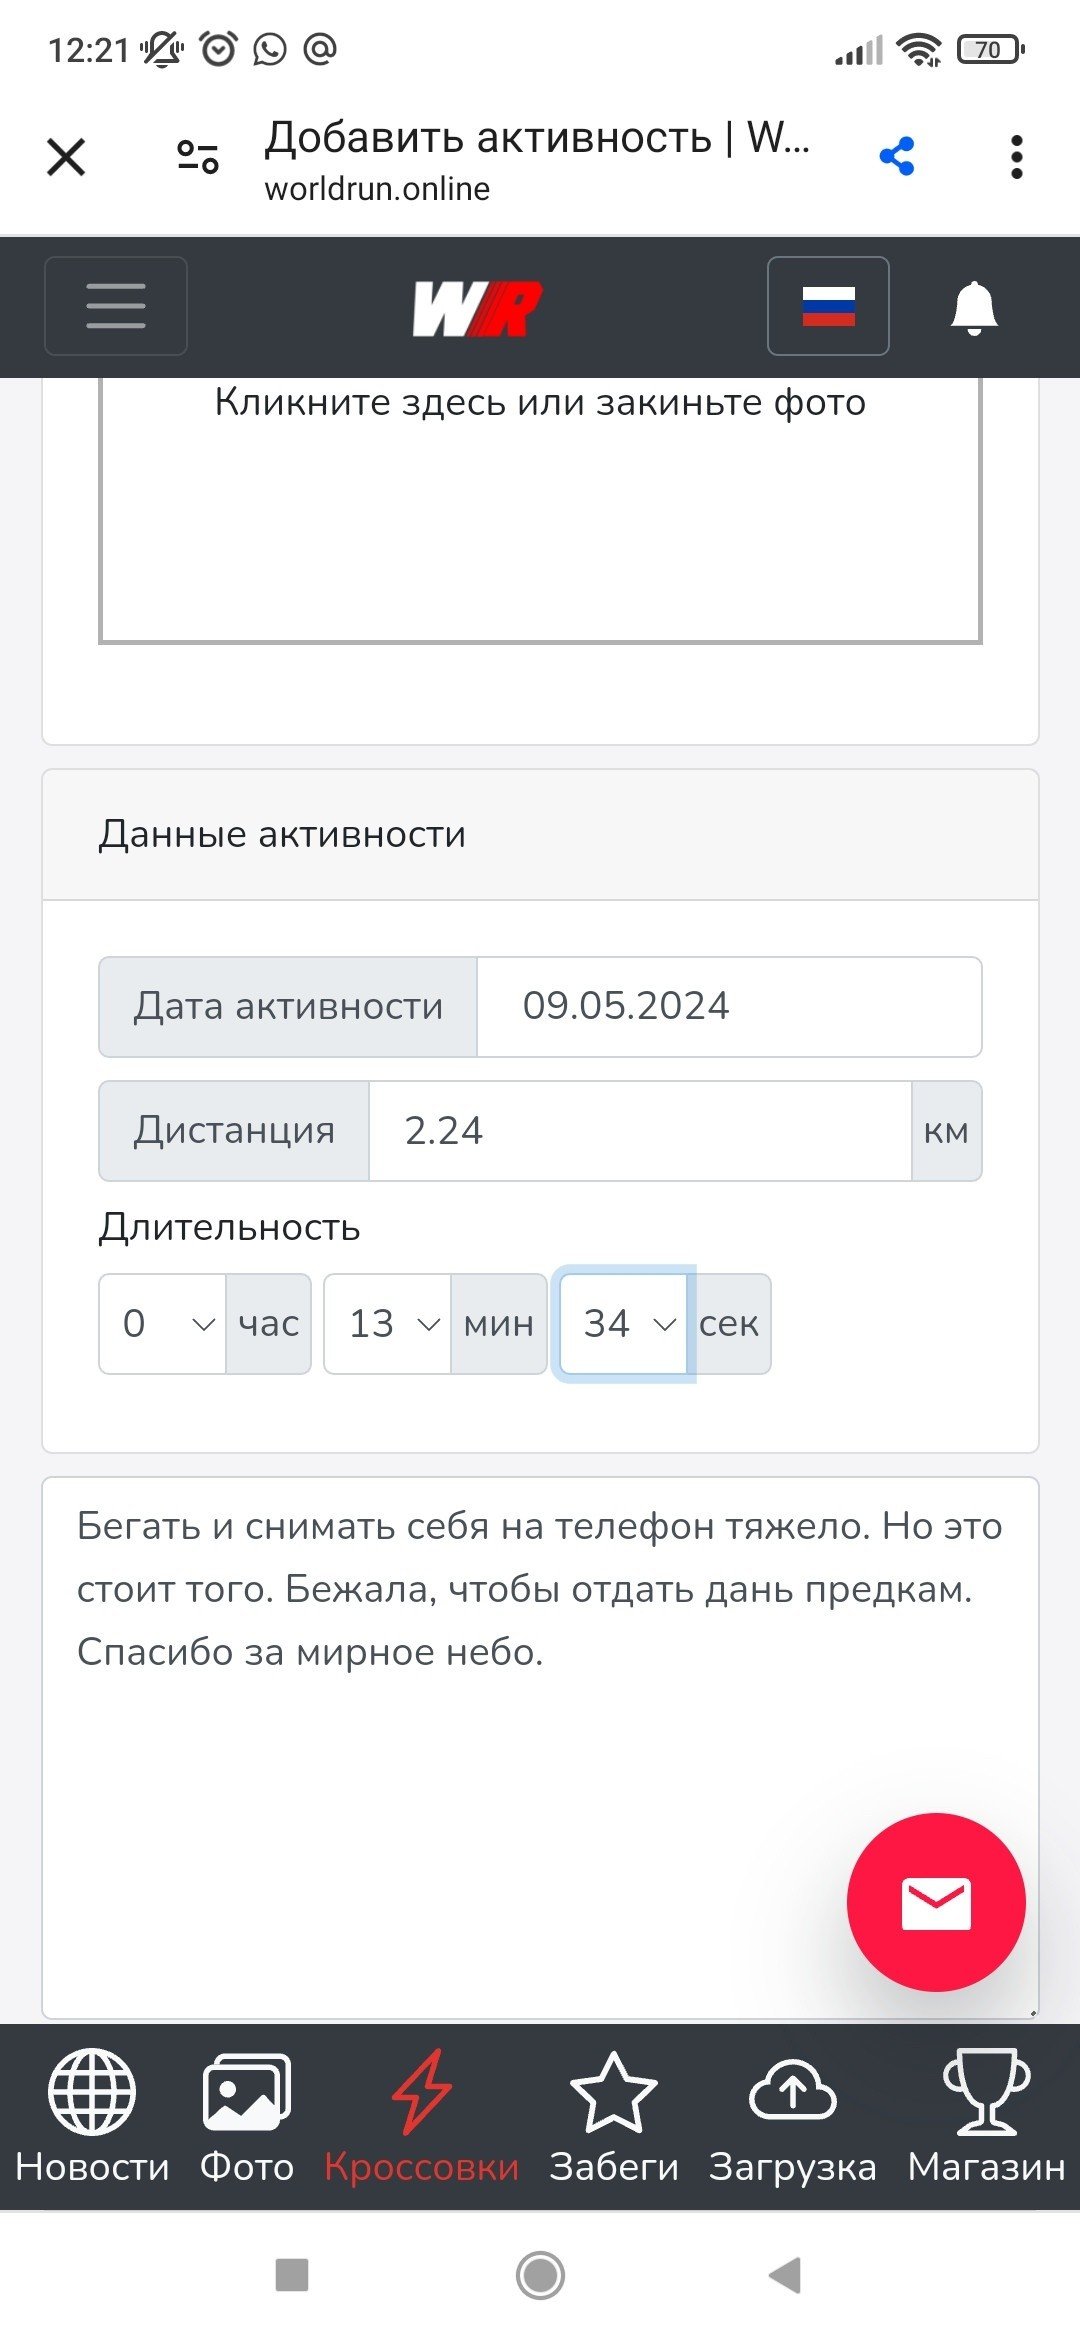The height and width of the screenshot is (2340, 1080).
Task: Expand the minutes dropdown showing 13
Action: [388, 1324]
